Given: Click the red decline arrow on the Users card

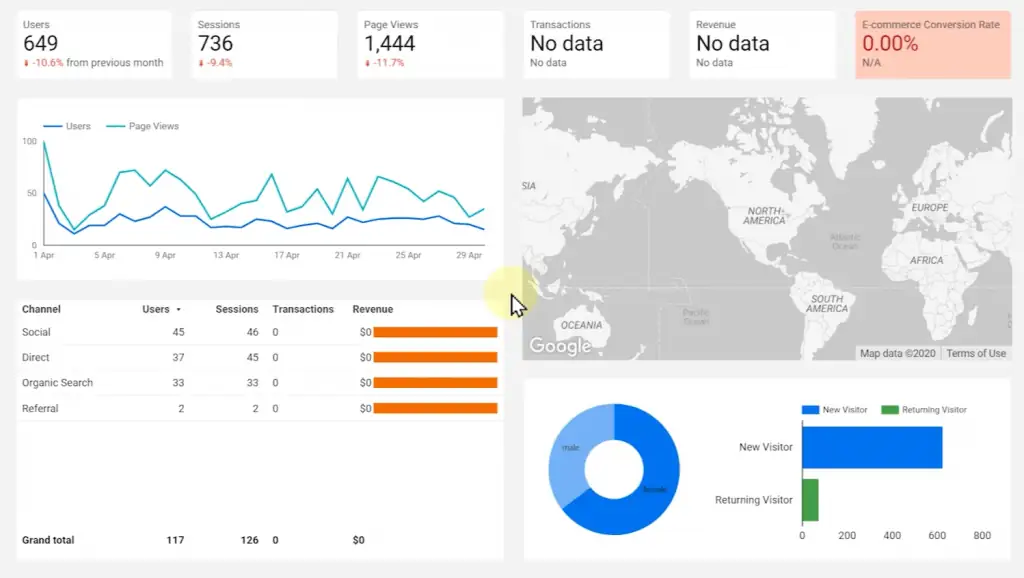Looking at the screenshot, I should [27, 62].
